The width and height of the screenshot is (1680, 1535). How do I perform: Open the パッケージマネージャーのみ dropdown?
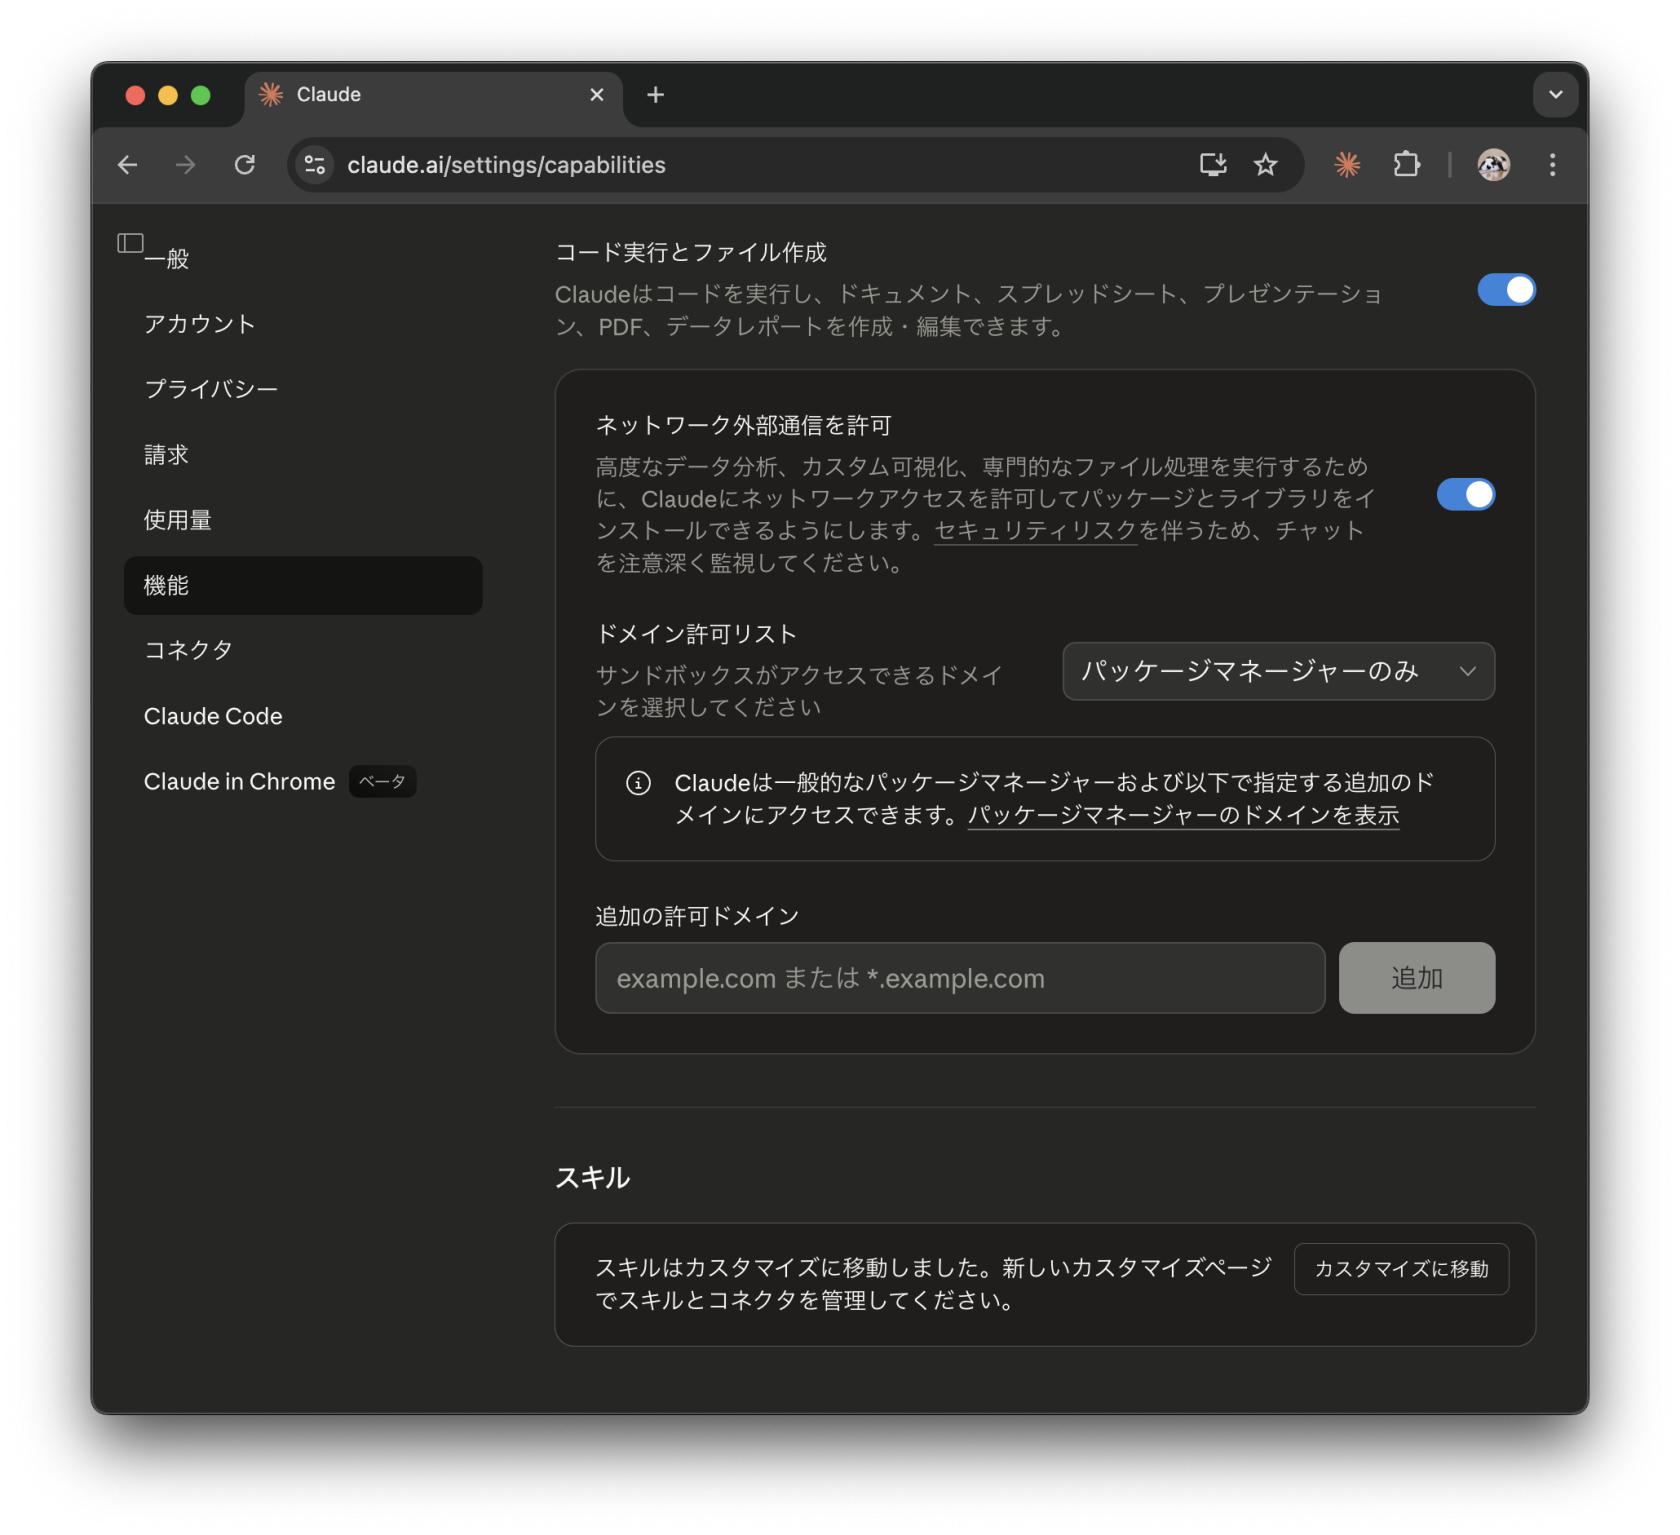(x=1278, y=671)
